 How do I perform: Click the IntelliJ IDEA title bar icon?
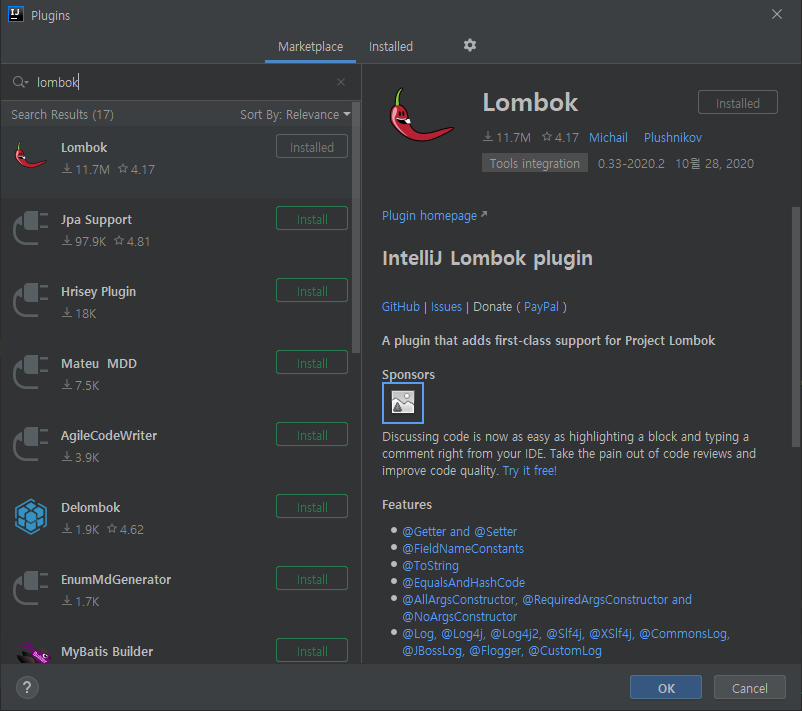(16, 14)
